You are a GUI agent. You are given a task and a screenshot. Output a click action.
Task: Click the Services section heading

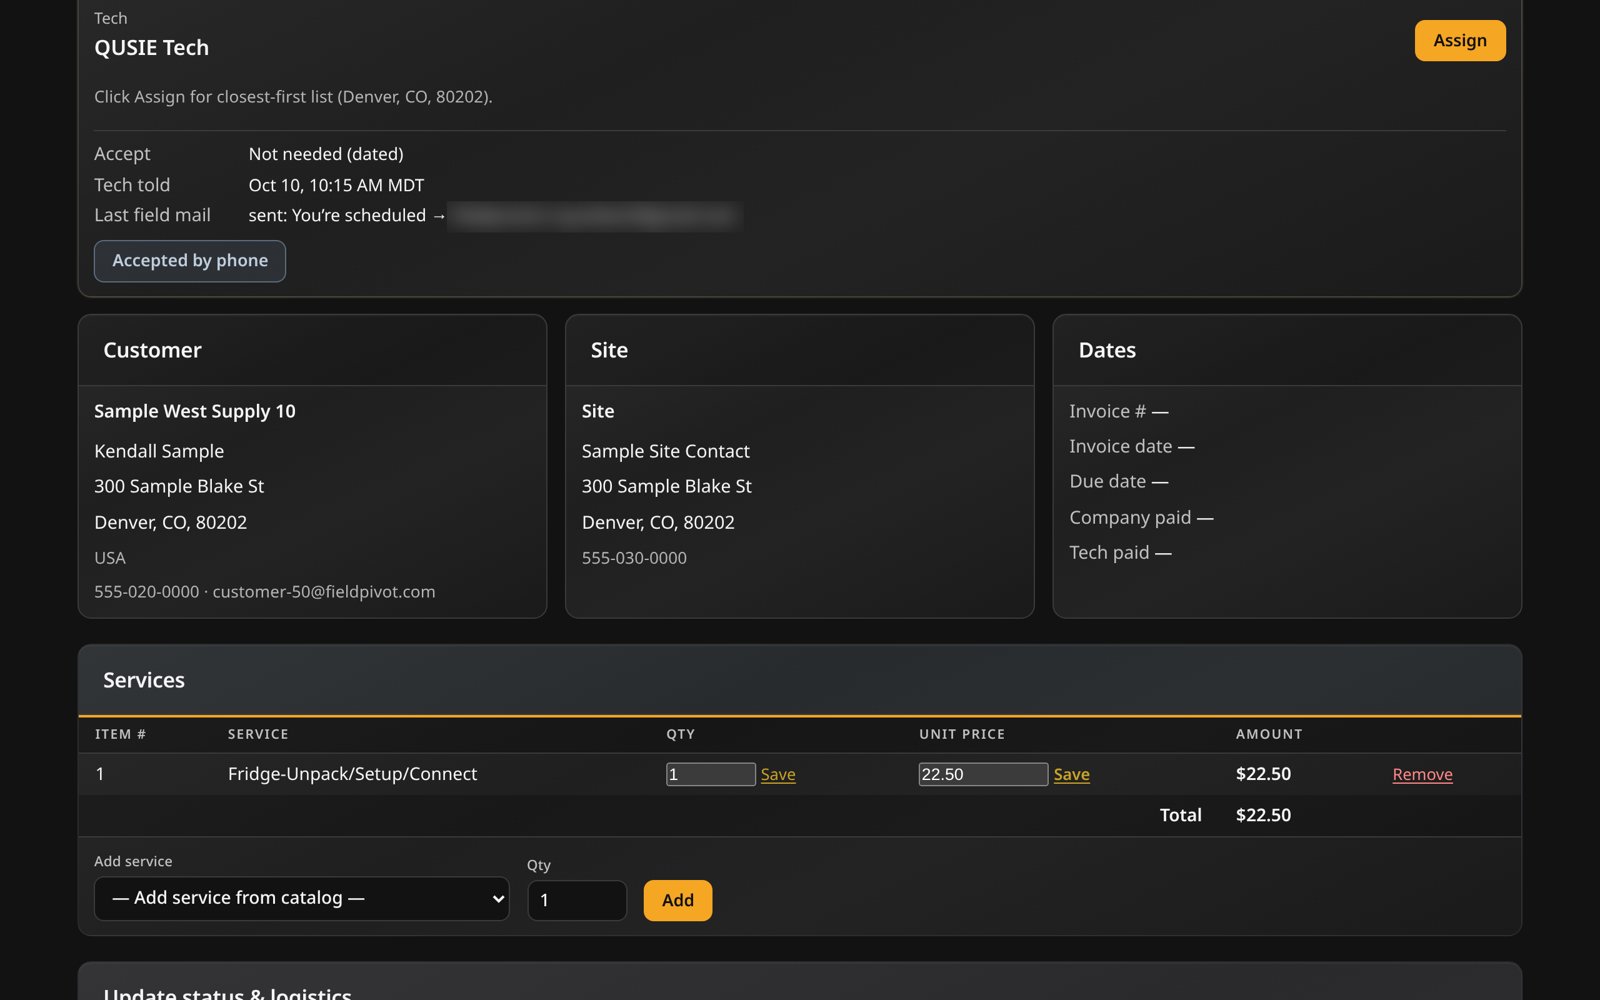(144, 680)
